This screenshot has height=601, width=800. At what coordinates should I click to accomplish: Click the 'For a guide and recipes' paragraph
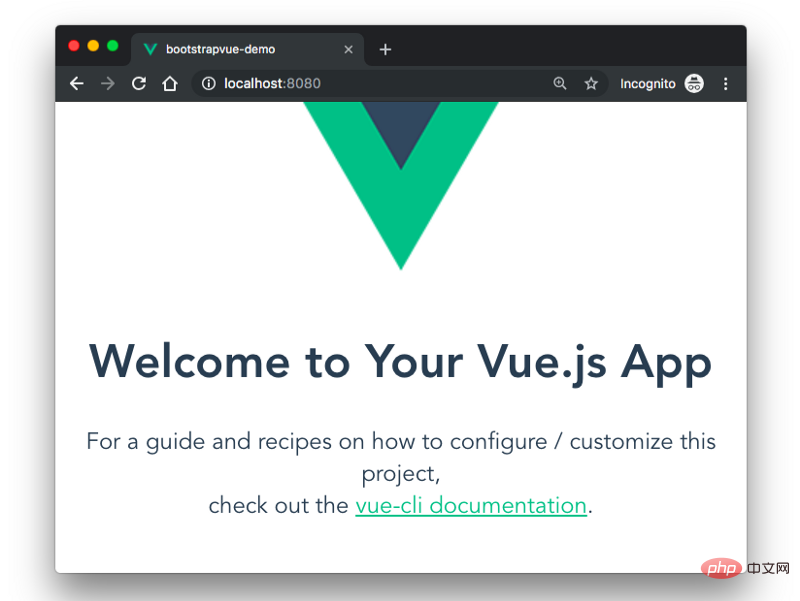click(x=401, y=473)
